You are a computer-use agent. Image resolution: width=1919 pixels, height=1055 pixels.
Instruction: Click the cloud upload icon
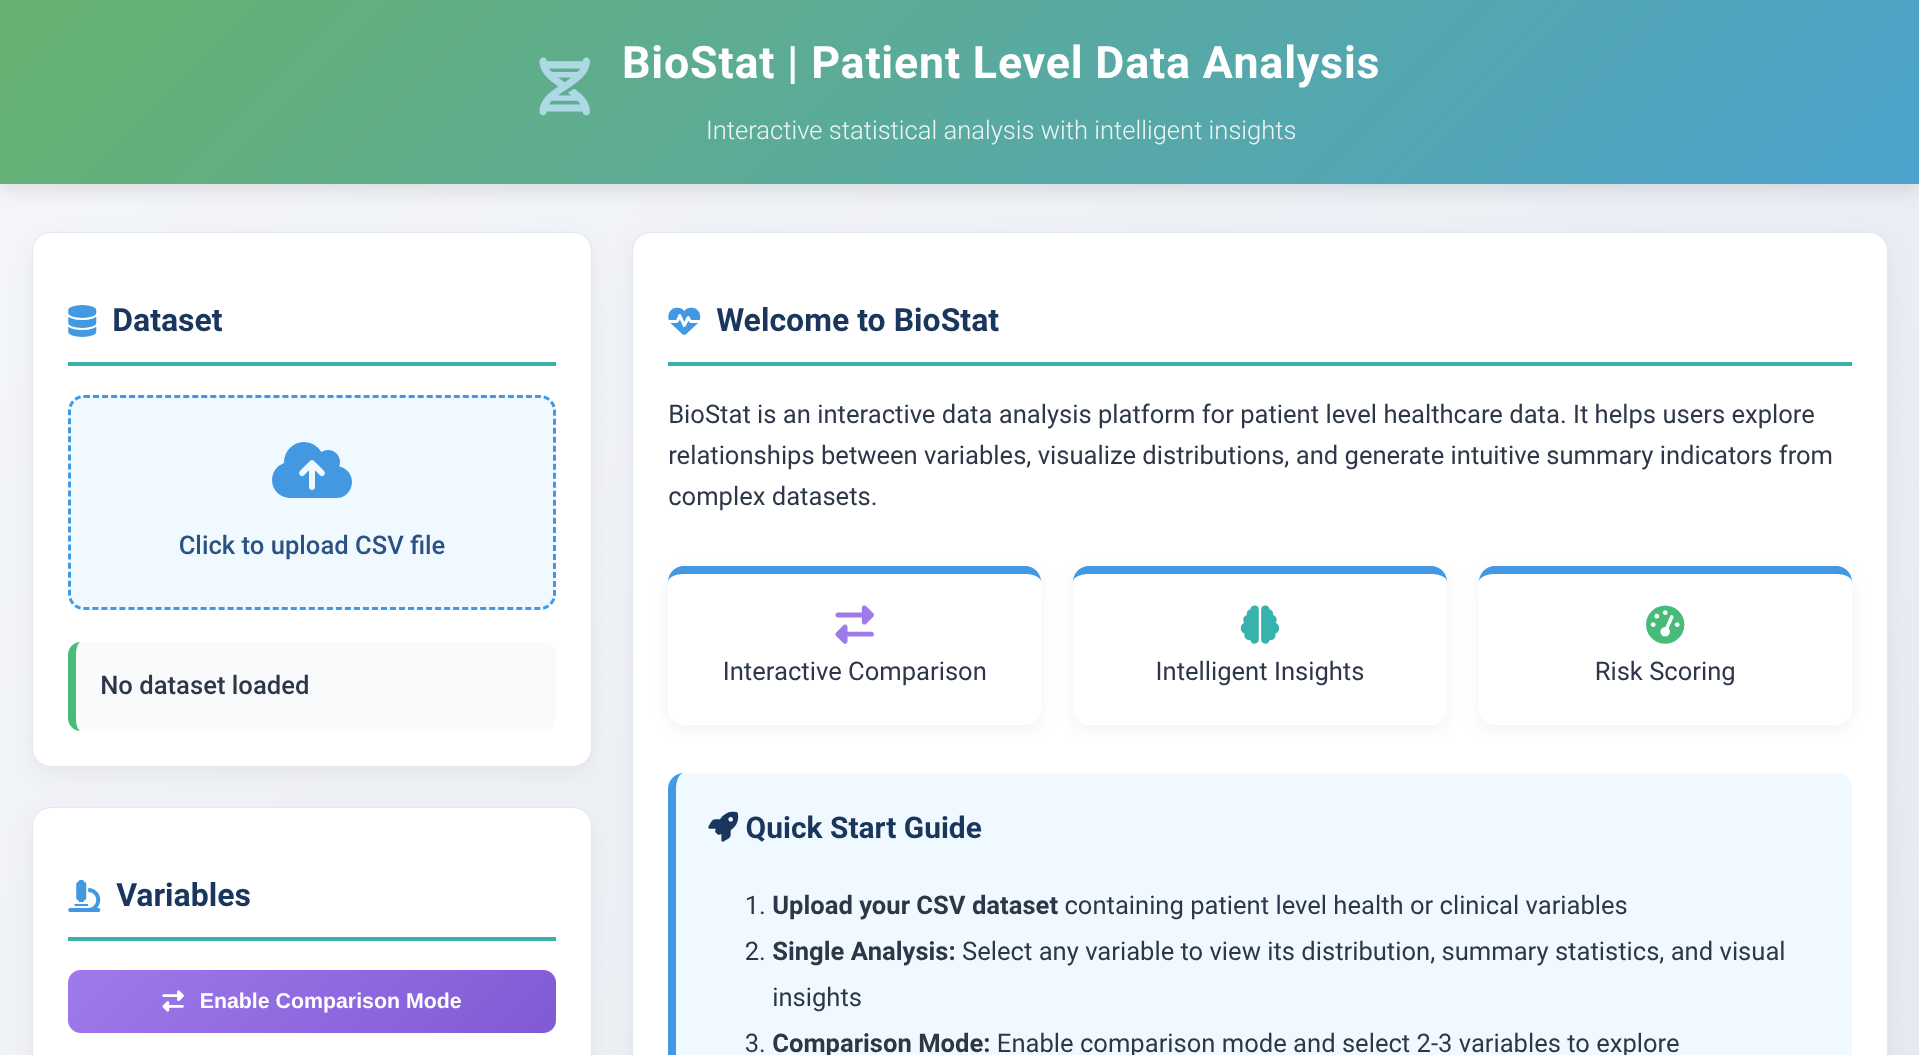pyautogui.click(x=312, y=470)
